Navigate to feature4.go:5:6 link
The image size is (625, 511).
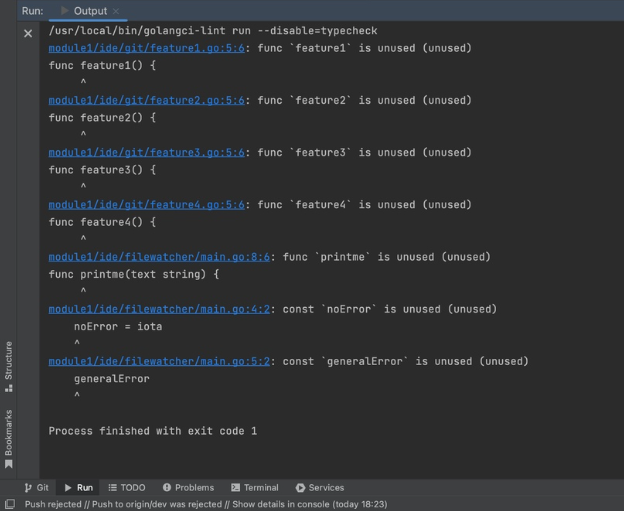(x=146, y=204)
